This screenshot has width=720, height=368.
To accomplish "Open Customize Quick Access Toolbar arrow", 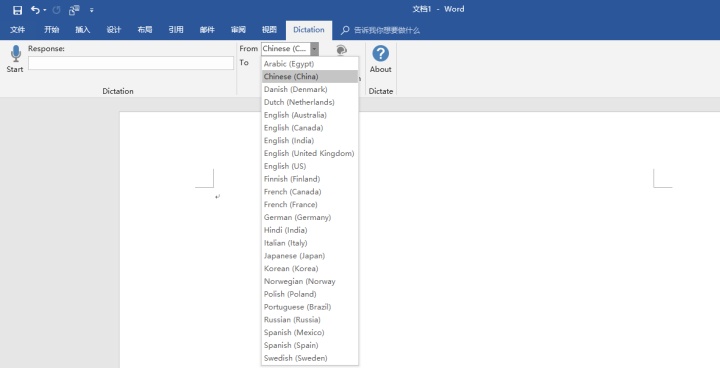I will [x=91, y=10].
